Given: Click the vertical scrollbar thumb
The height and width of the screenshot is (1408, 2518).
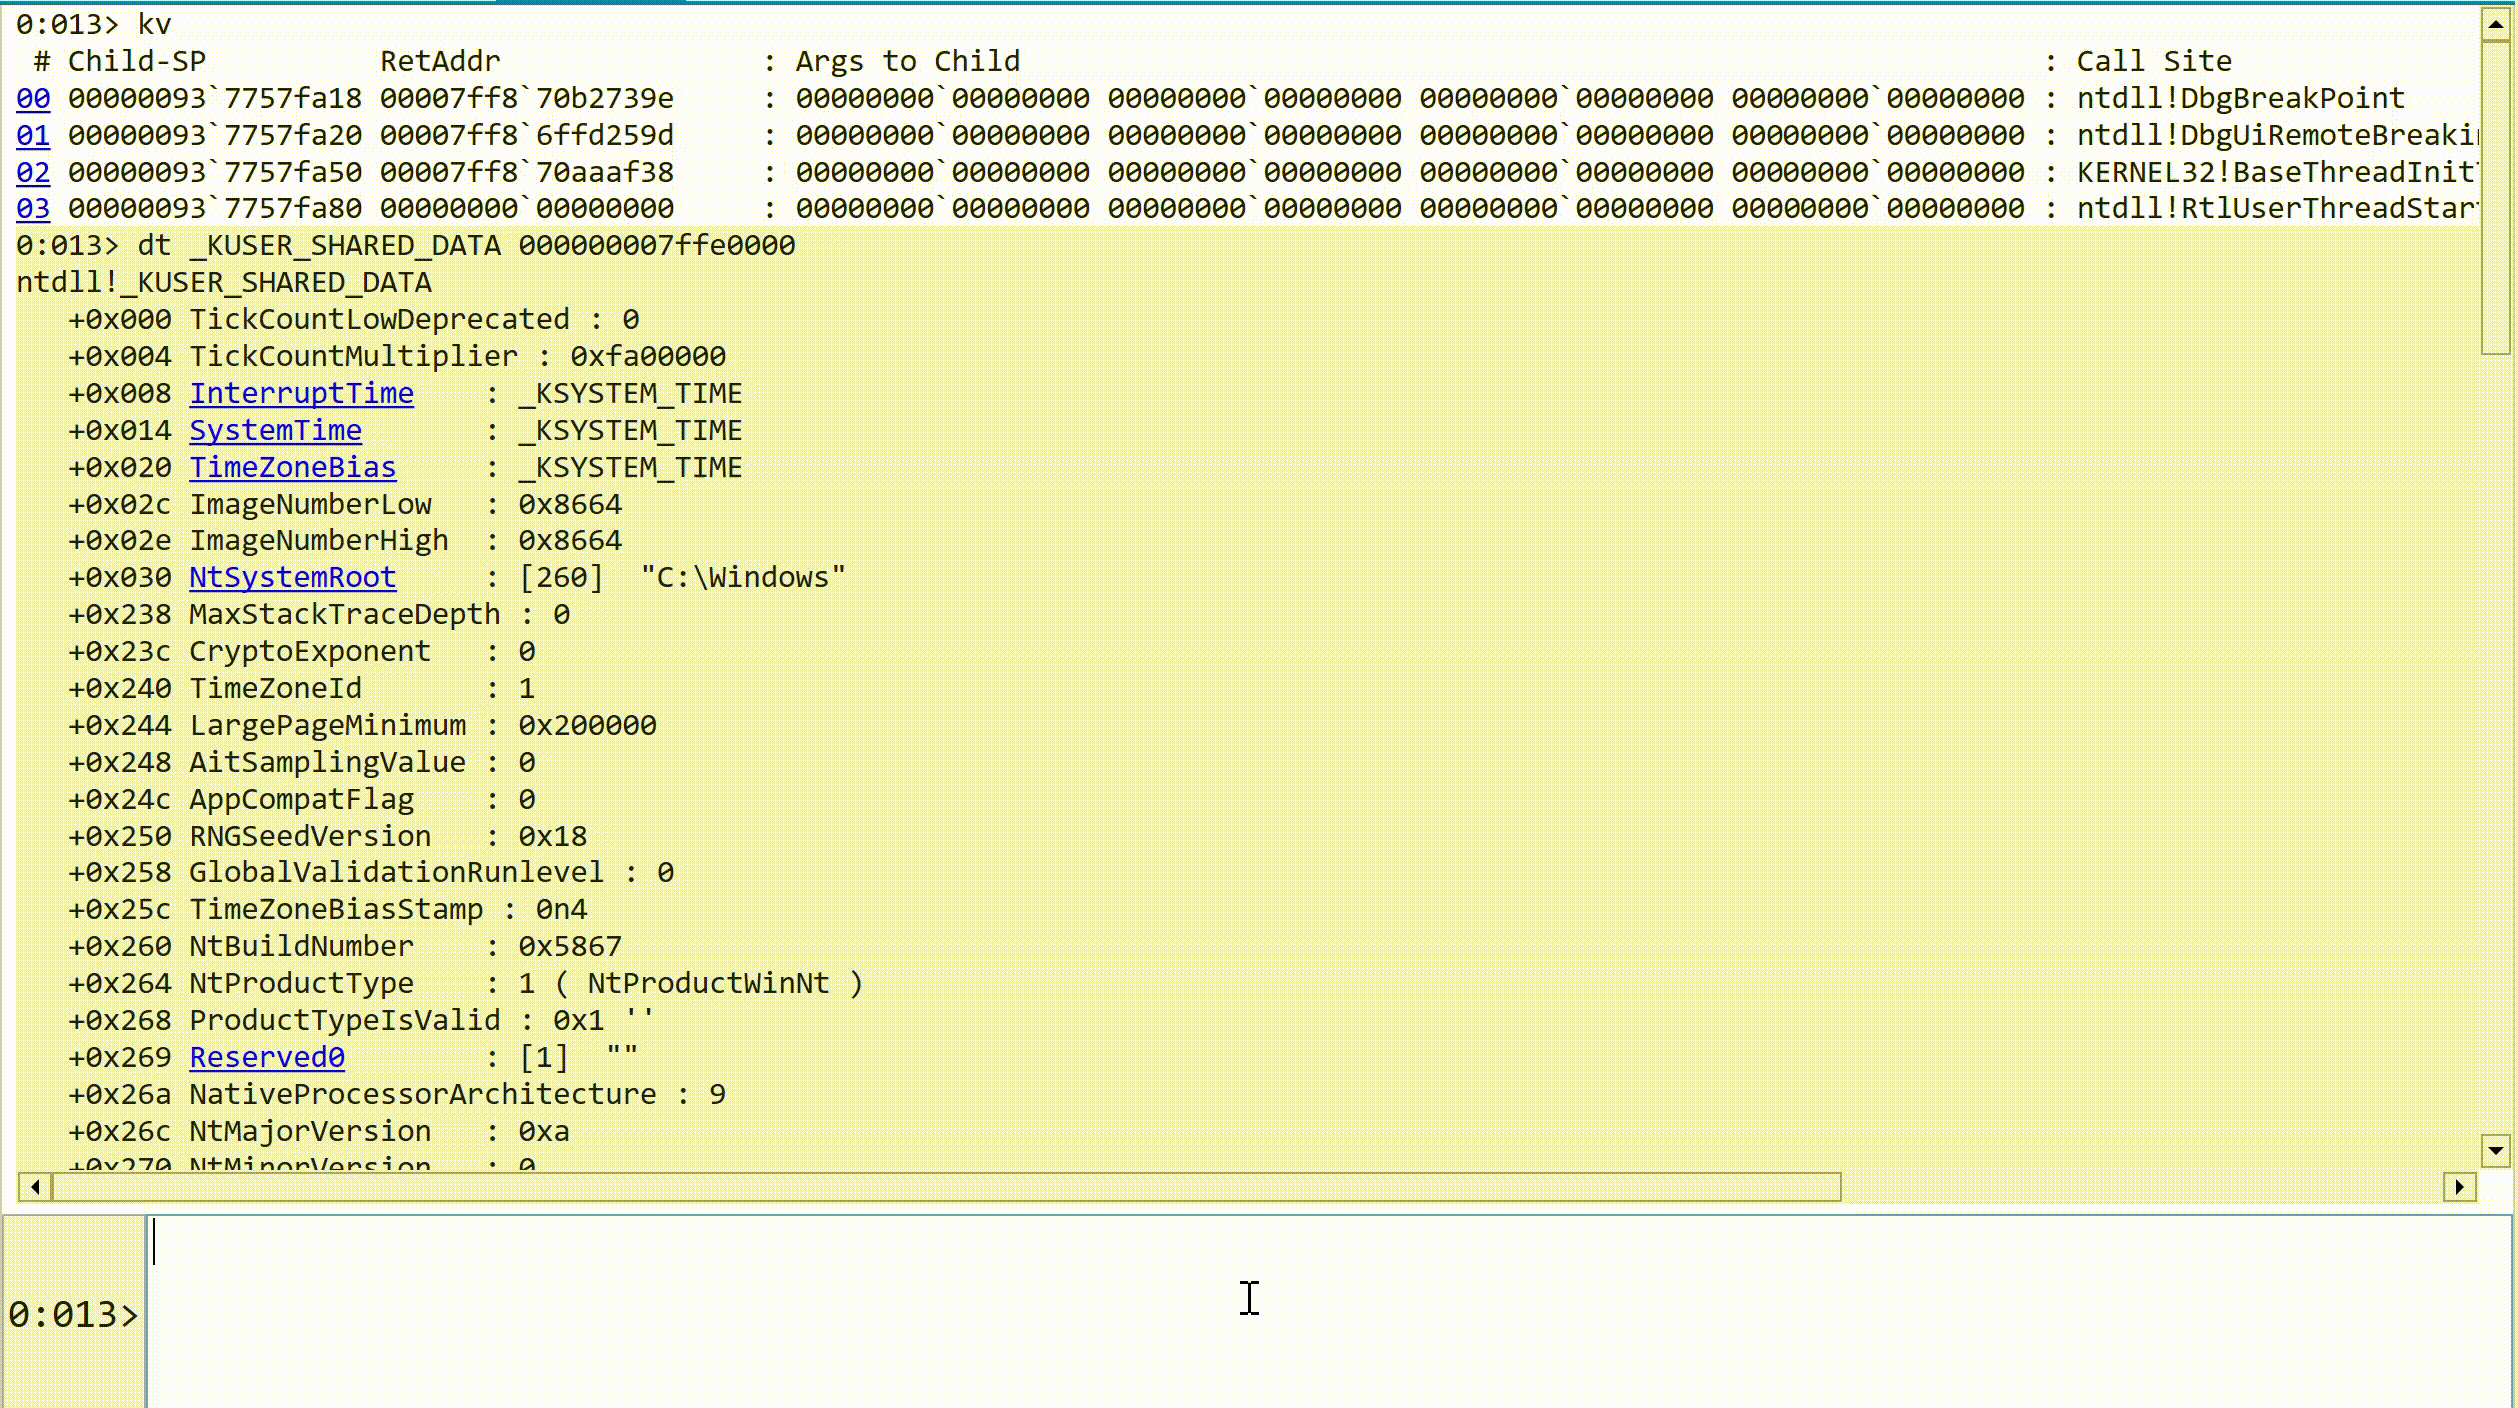Looking at the screenshot, I should tap(2496, 197).
